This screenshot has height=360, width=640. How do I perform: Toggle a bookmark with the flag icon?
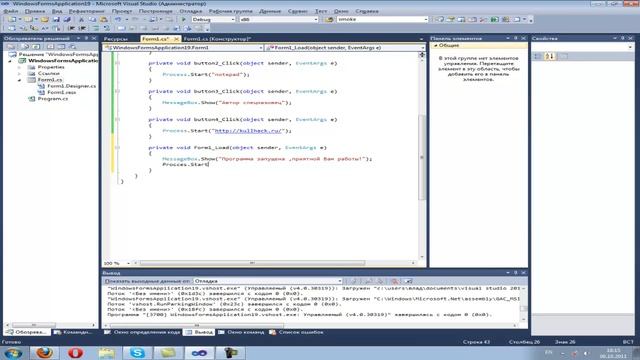[x=121, y=28]
